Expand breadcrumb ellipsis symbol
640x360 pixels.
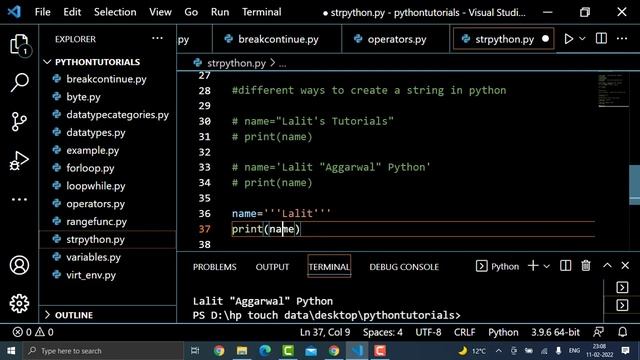(x=282, y=63)
